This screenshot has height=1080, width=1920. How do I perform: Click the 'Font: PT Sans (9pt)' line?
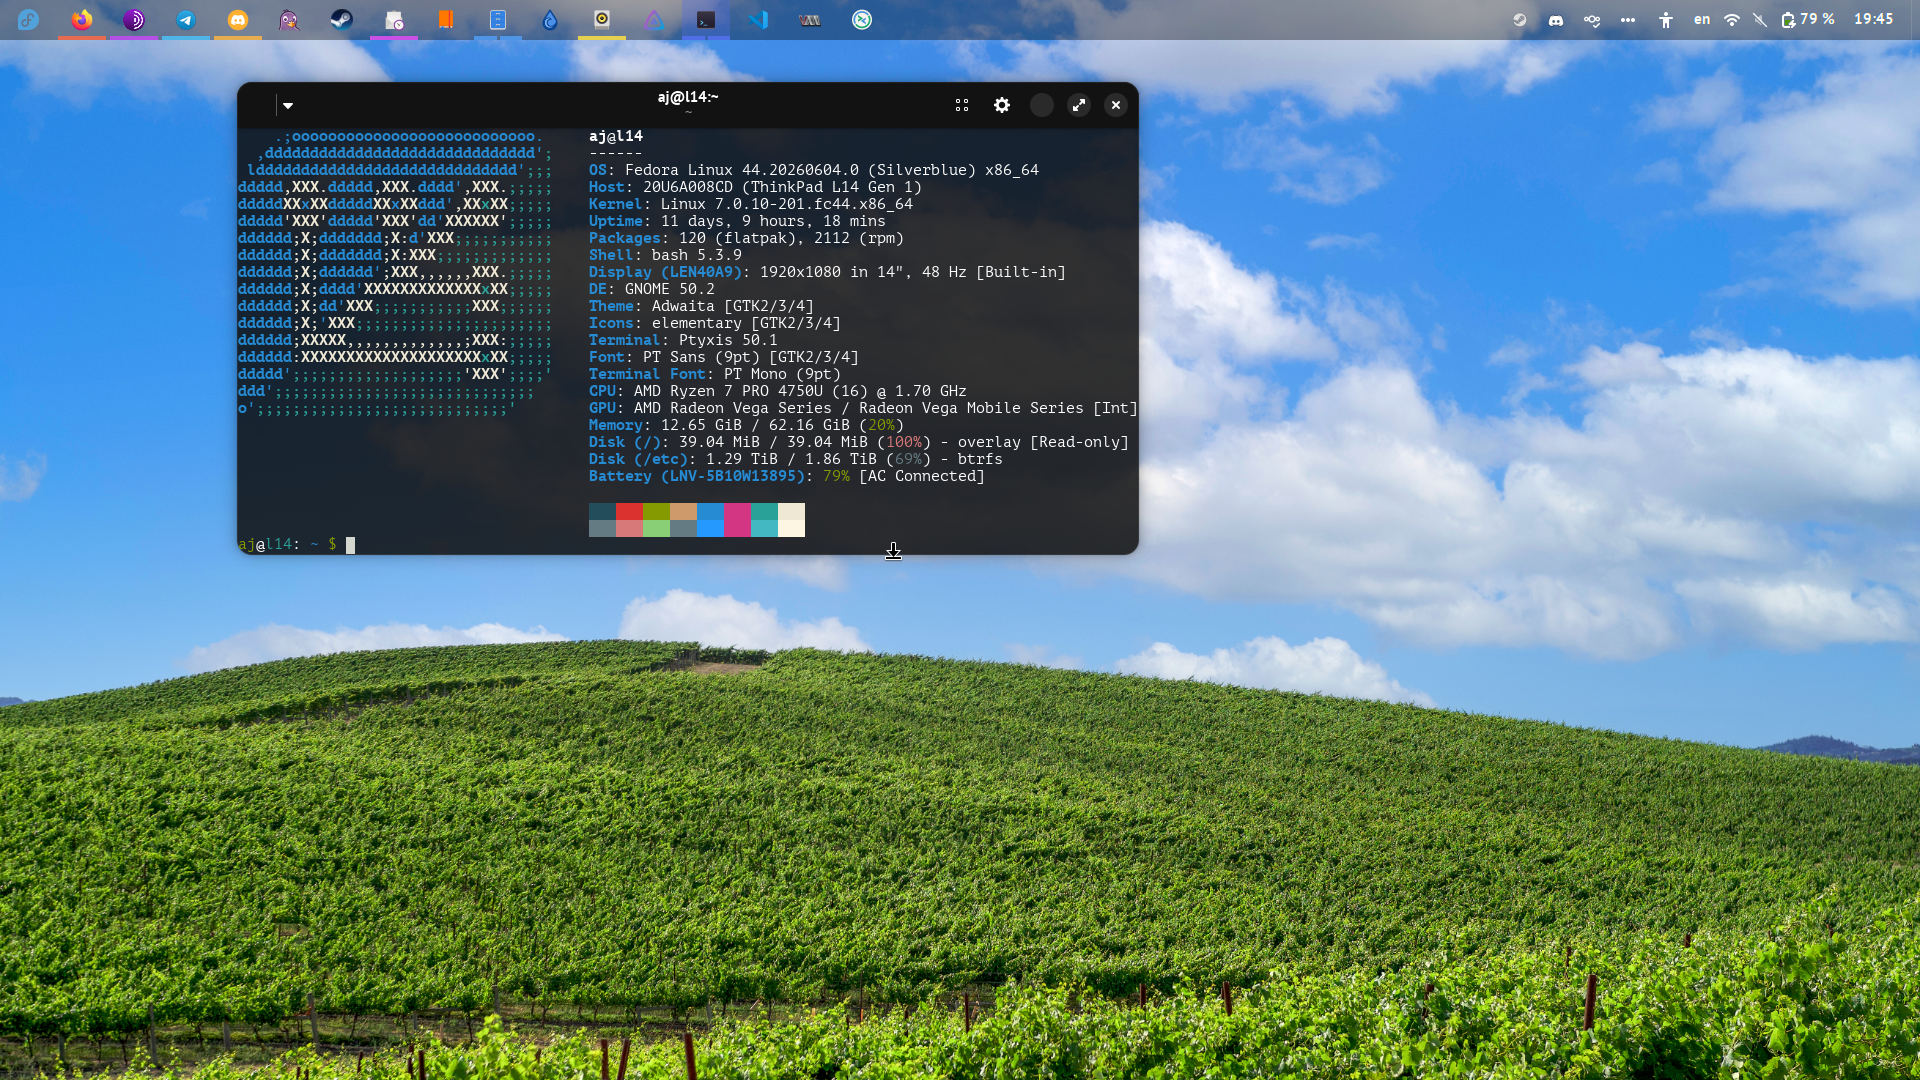724,357
